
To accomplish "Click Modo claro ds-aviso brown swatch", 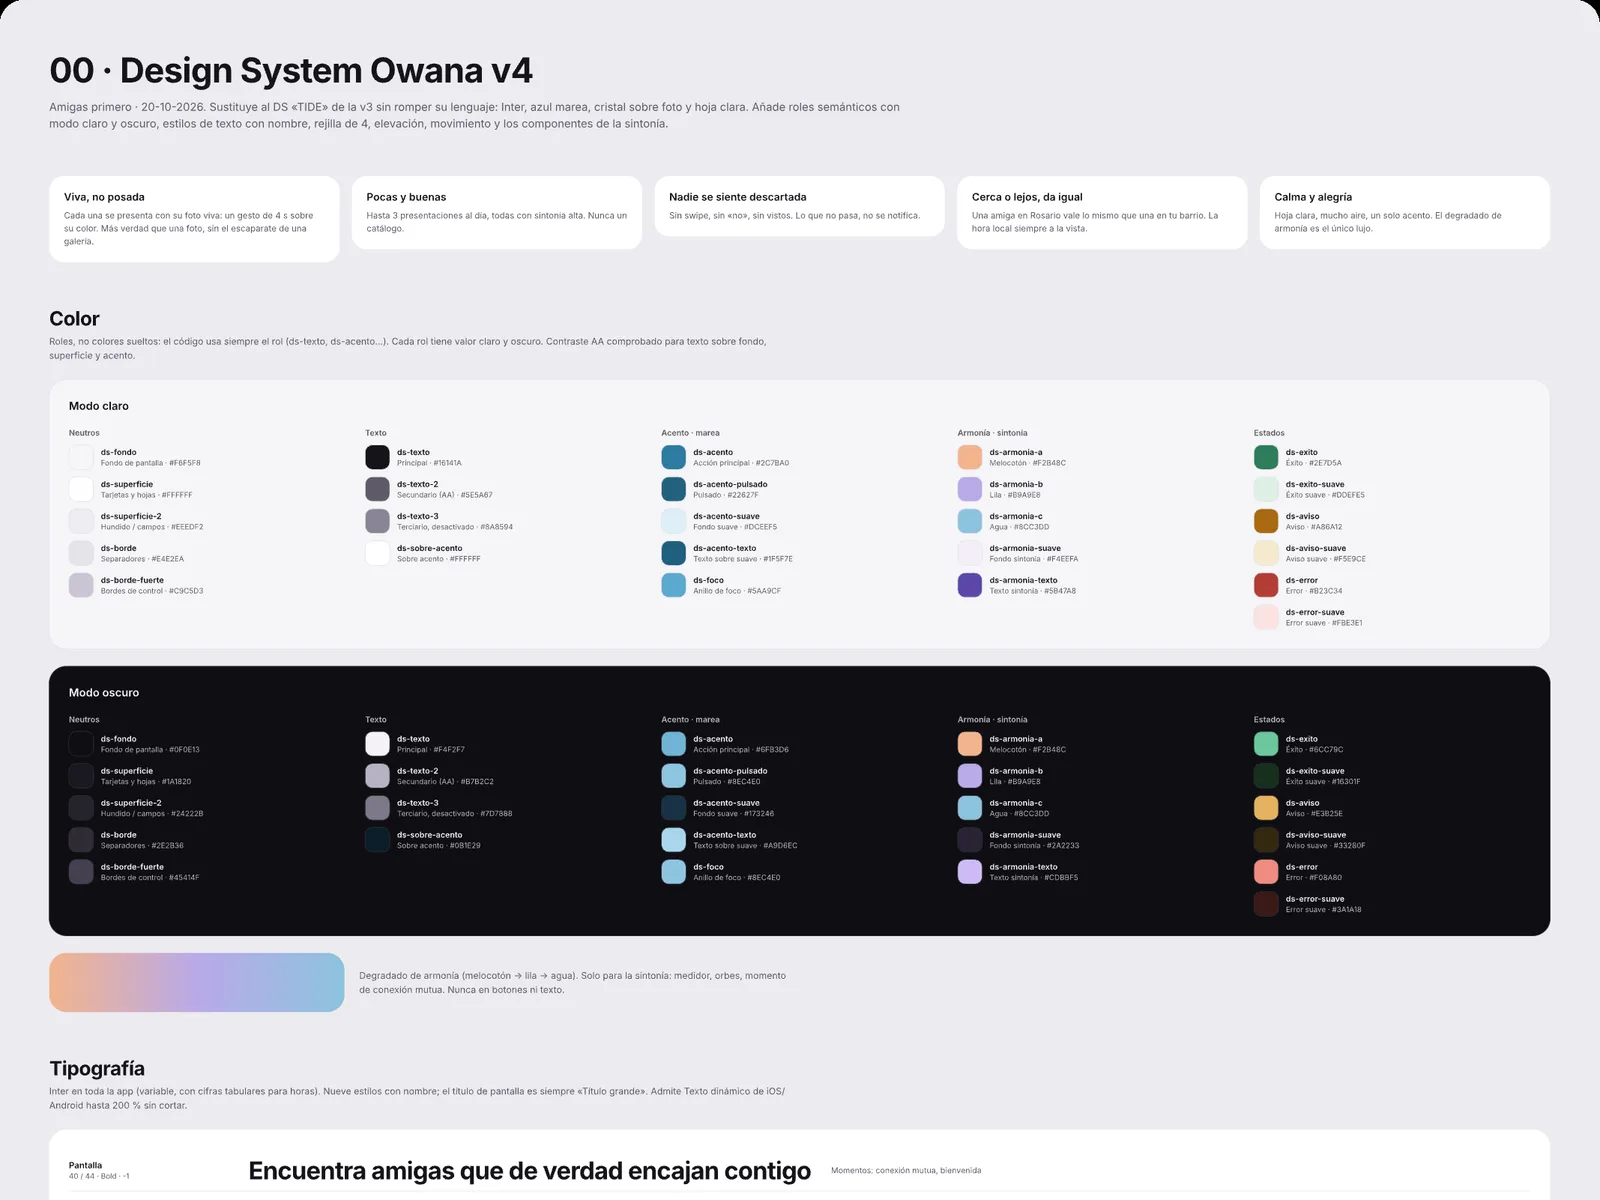I will pos(1266,521).
